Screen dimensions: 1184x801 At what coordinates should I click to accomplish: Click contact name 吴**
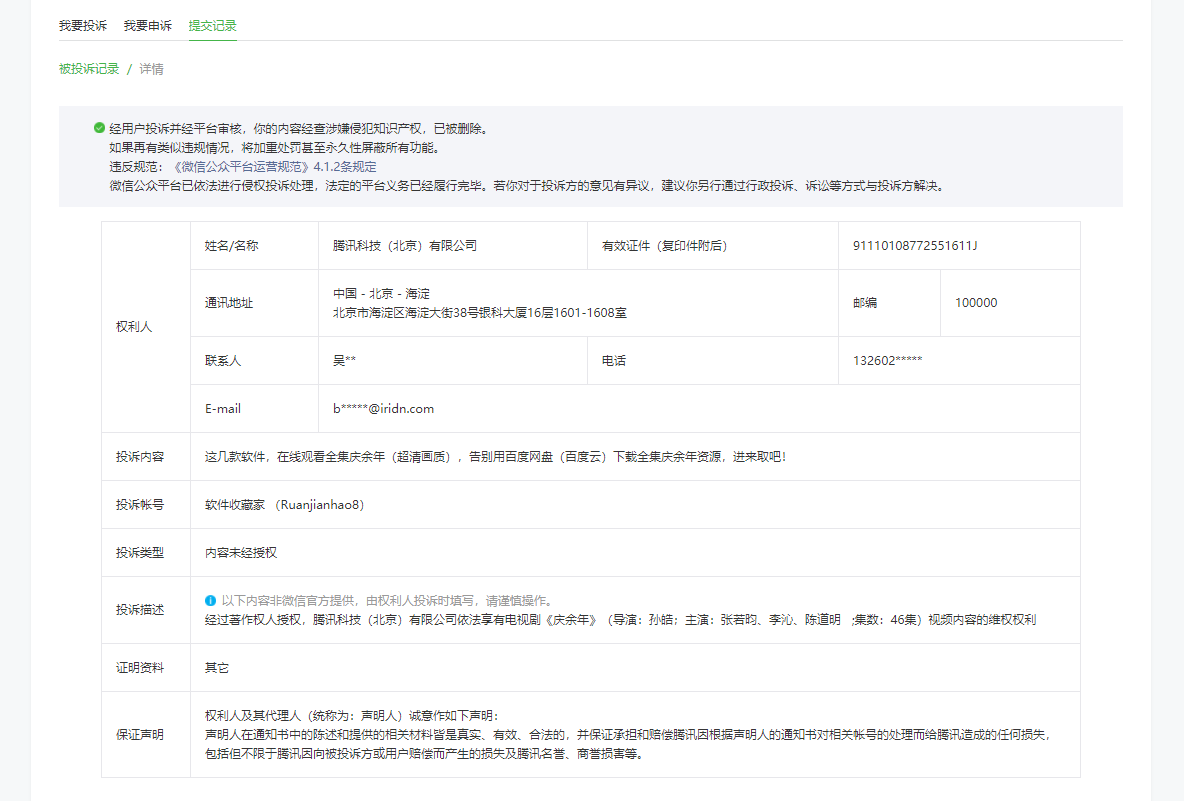pos(344,360)
